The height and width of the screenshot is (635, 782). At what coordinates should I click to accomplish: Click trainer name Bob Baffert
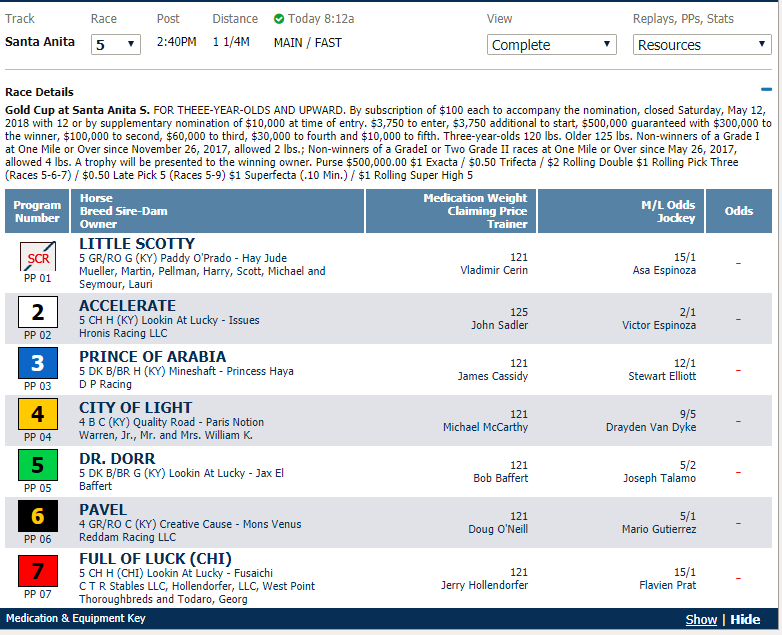(500, 478)
